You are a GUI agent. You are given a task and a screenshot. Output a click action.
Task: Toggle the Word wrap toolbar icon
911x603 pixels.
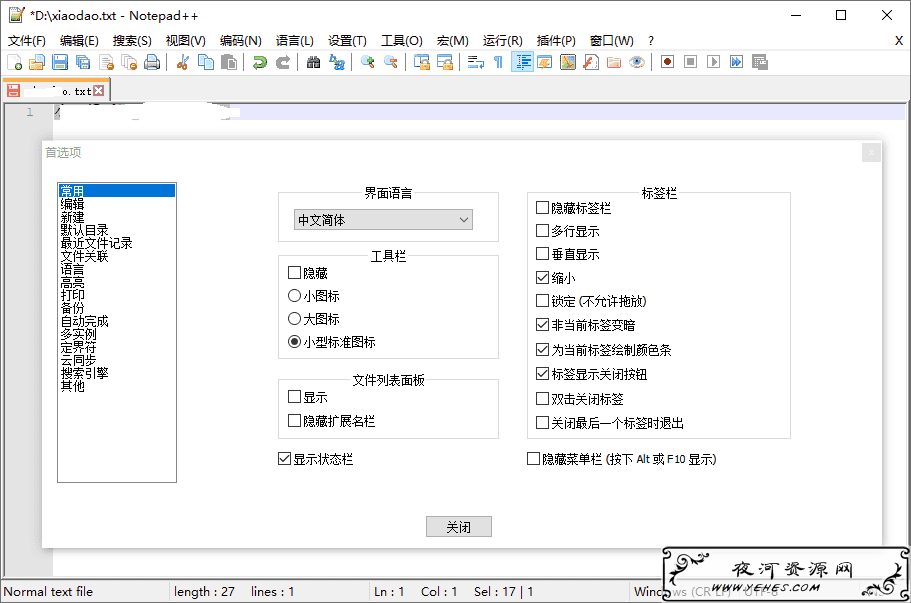coord(475,62)
